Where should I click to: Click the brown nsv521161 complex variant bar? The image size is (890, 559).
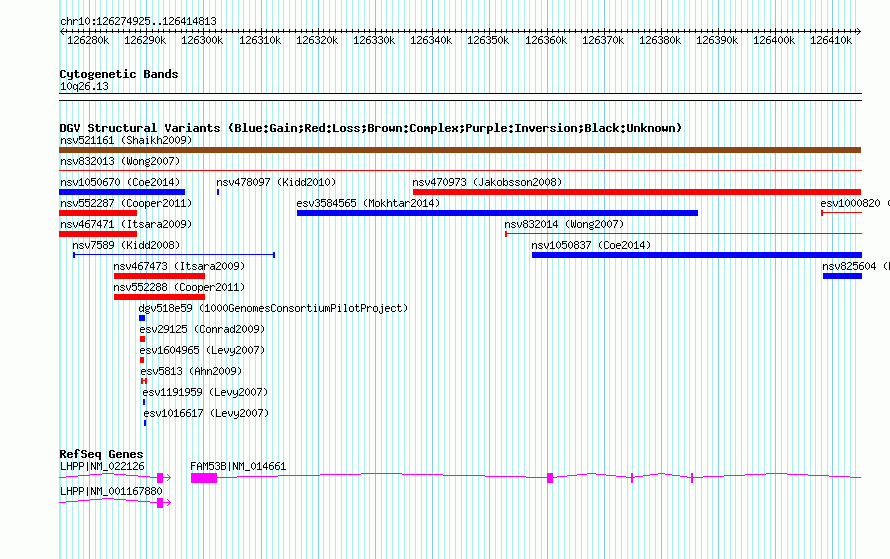tap(460, 150)
